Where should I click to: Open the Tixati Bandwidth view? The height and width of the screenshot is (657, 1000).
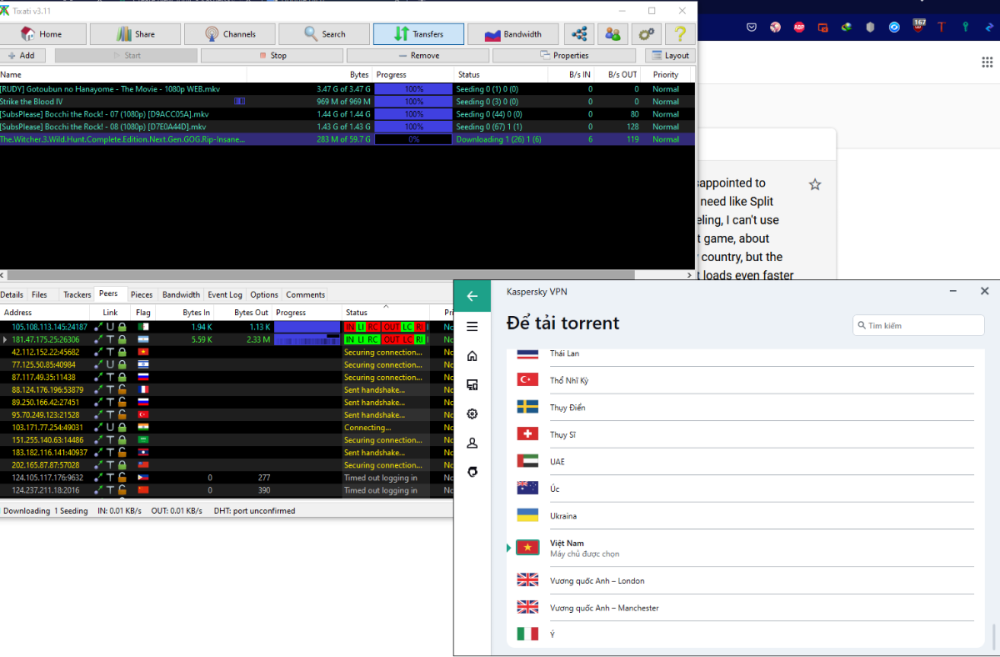tap(513, 34)
